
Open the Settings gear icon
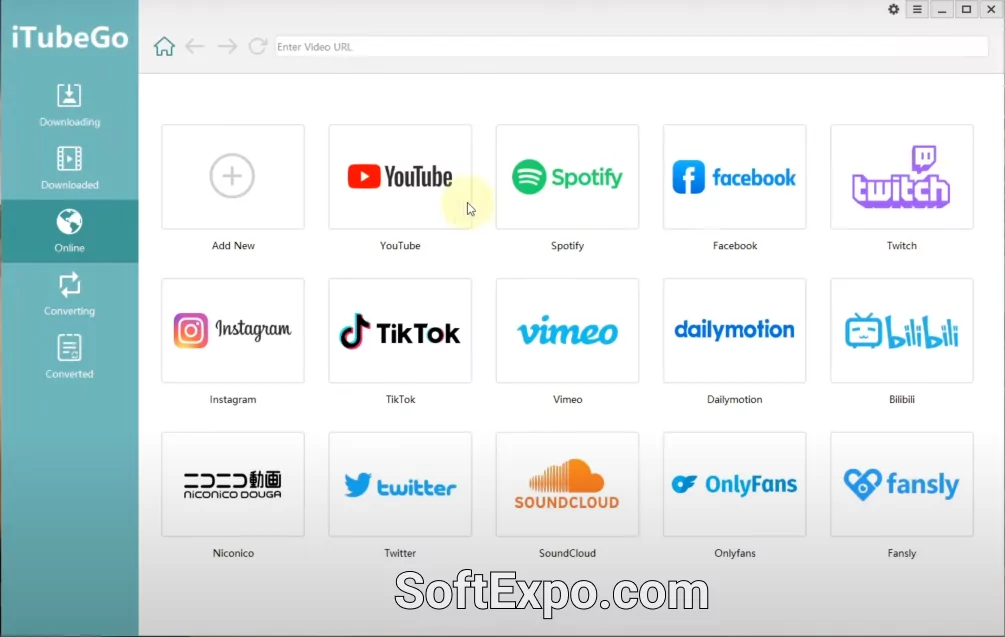coord(894,9)
